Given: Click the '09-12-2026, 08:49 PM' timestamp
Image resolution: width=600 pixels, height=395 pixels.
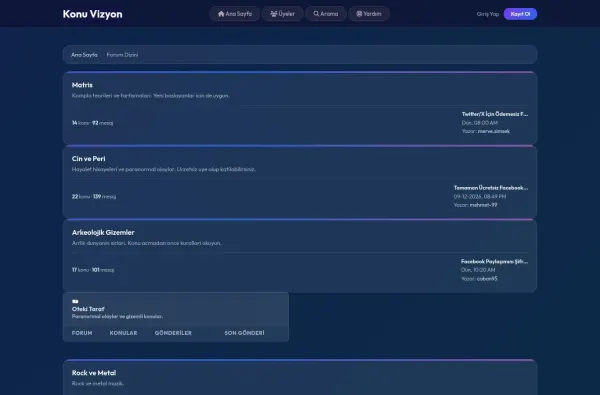Looking at the screenshot, I should [x=480, y=196].
